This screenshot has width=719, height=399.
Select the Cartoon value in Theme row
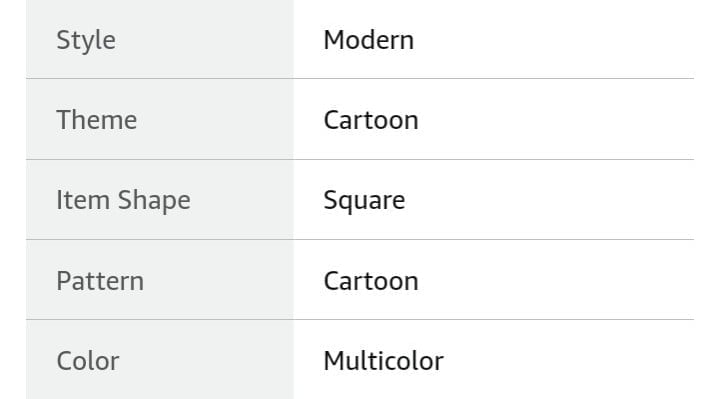click(371, 120)
